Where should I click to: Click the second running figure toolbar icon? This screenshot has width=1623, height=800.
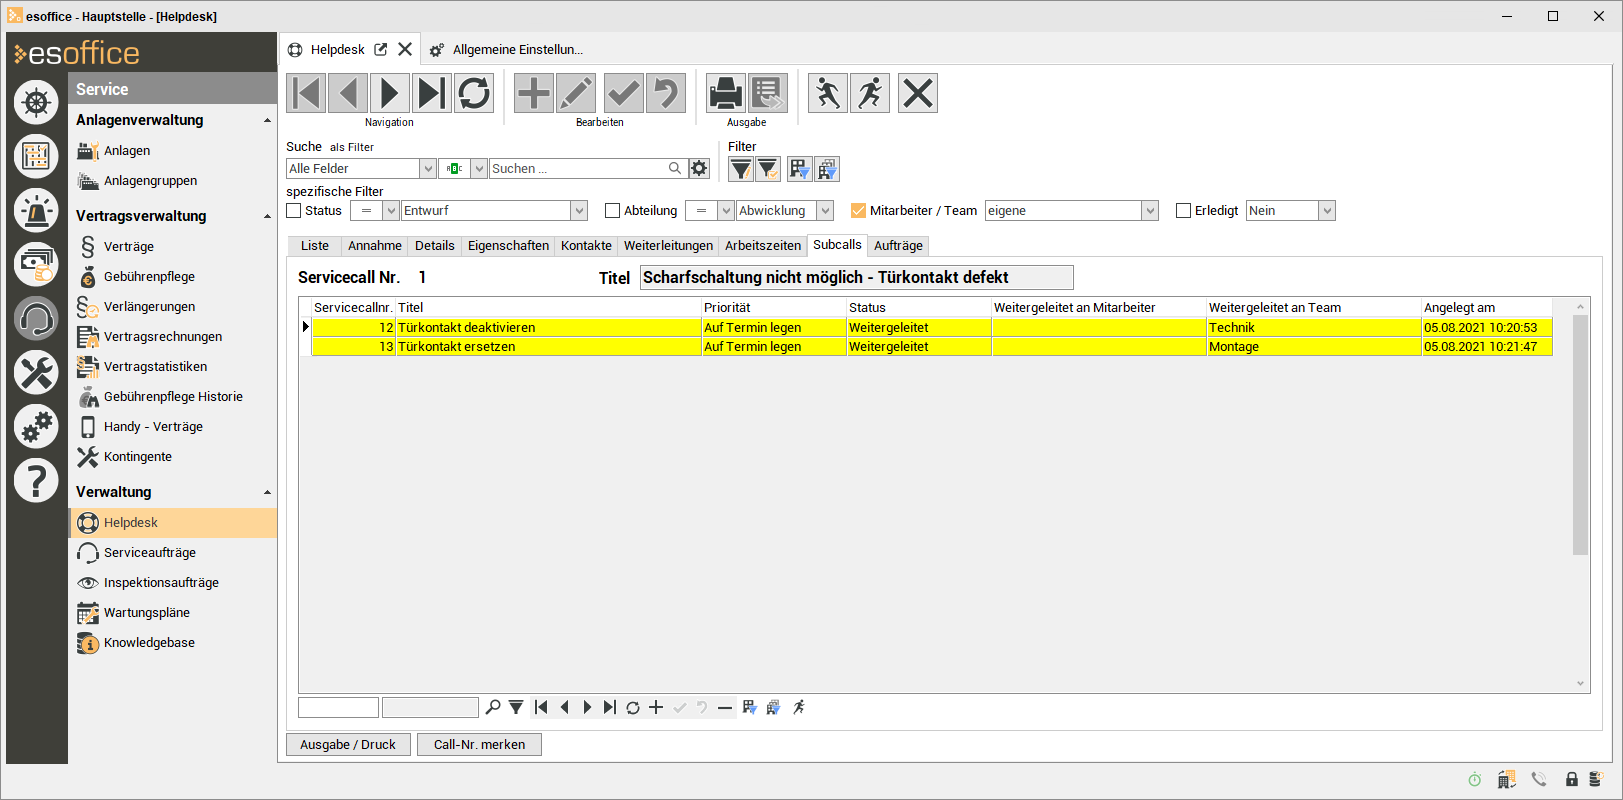(870, 93)
